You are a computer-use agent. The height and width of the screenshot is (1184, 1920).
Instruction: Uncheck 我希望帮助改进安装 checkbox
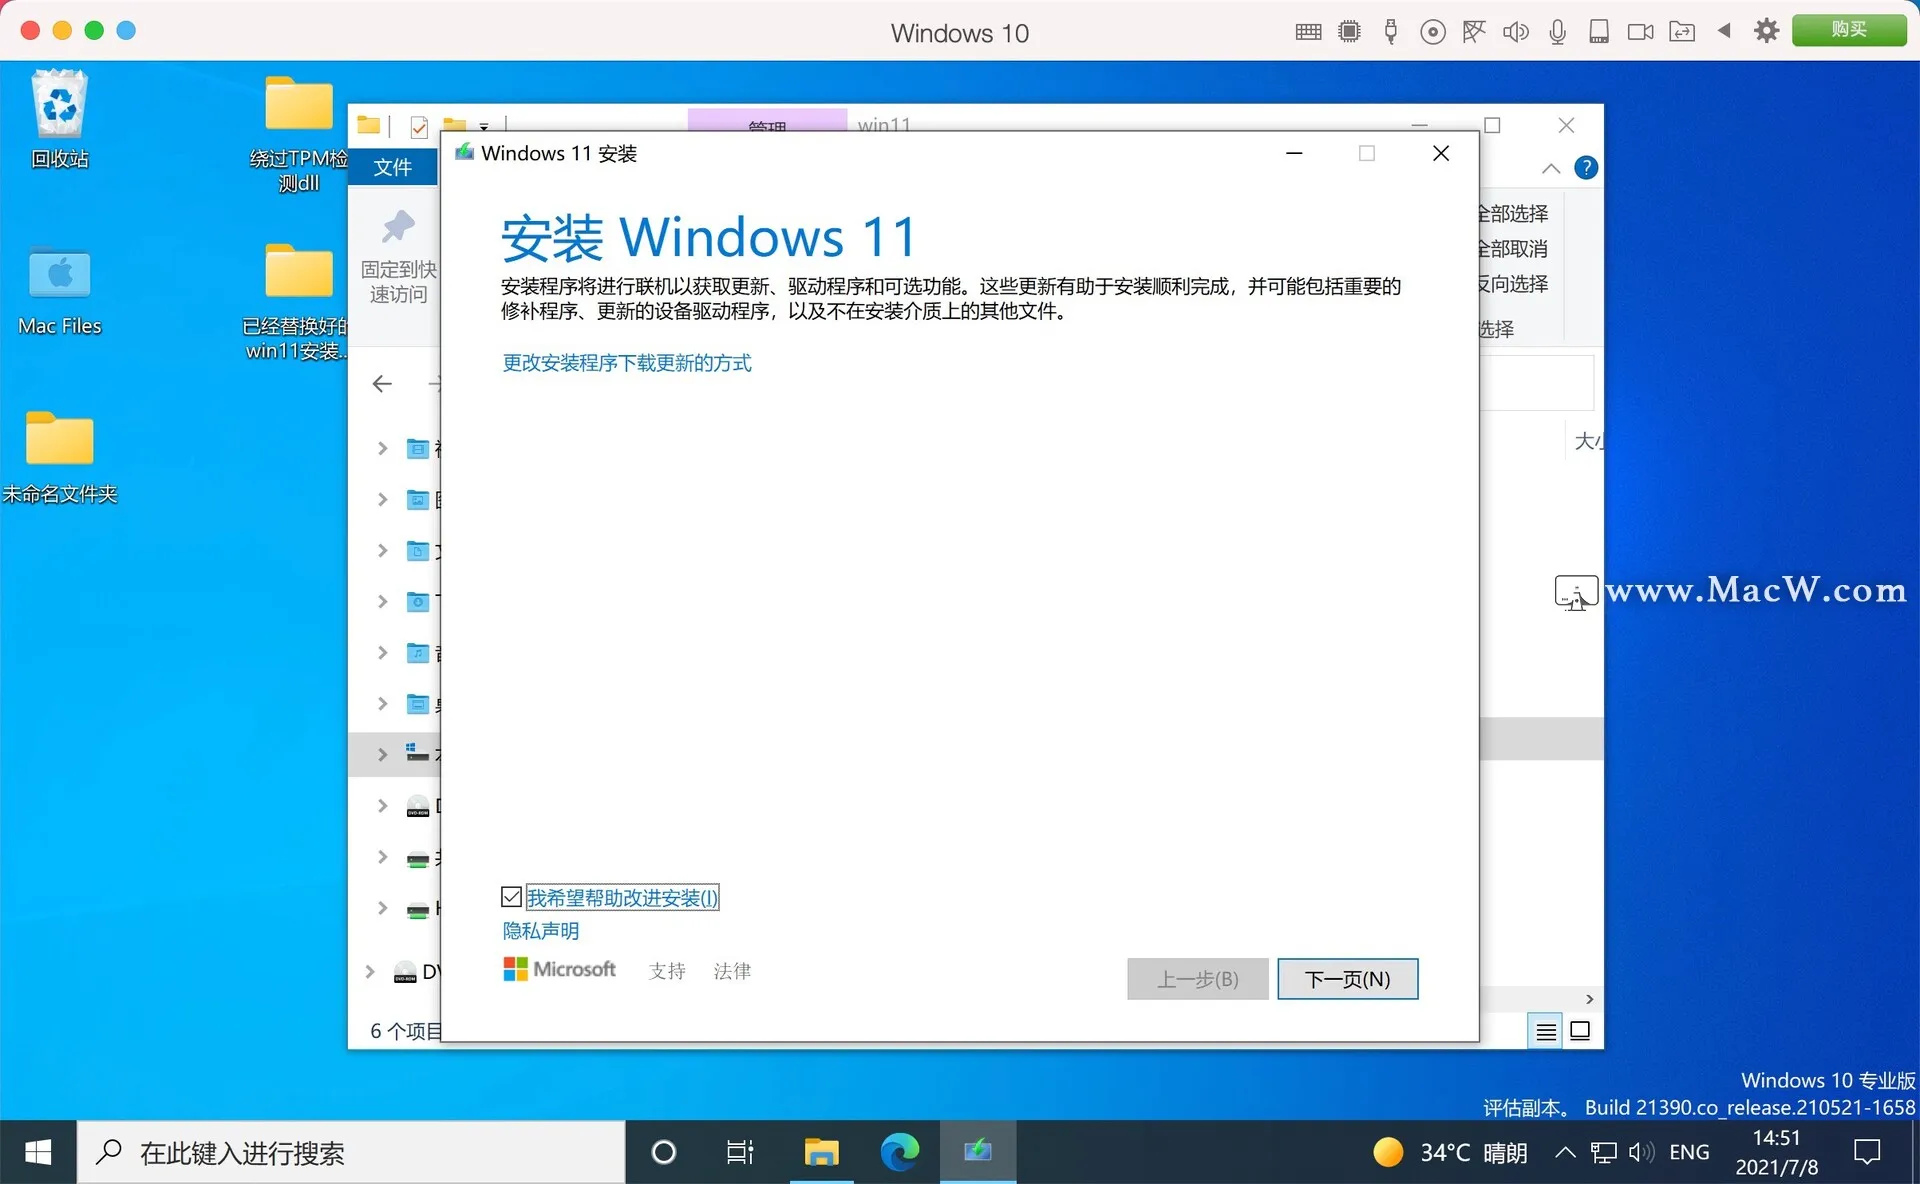(512, 896)
